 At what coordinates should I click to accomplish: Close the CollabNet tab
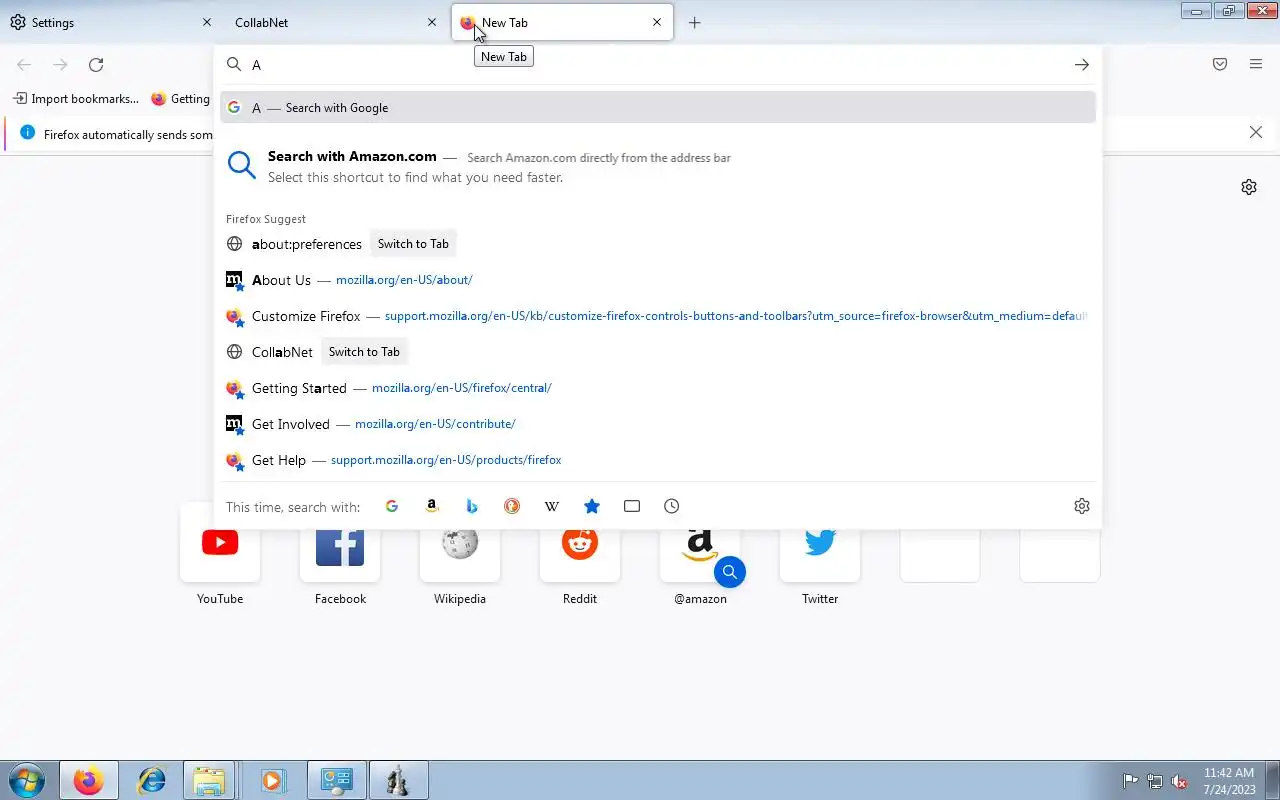[432, 22]
